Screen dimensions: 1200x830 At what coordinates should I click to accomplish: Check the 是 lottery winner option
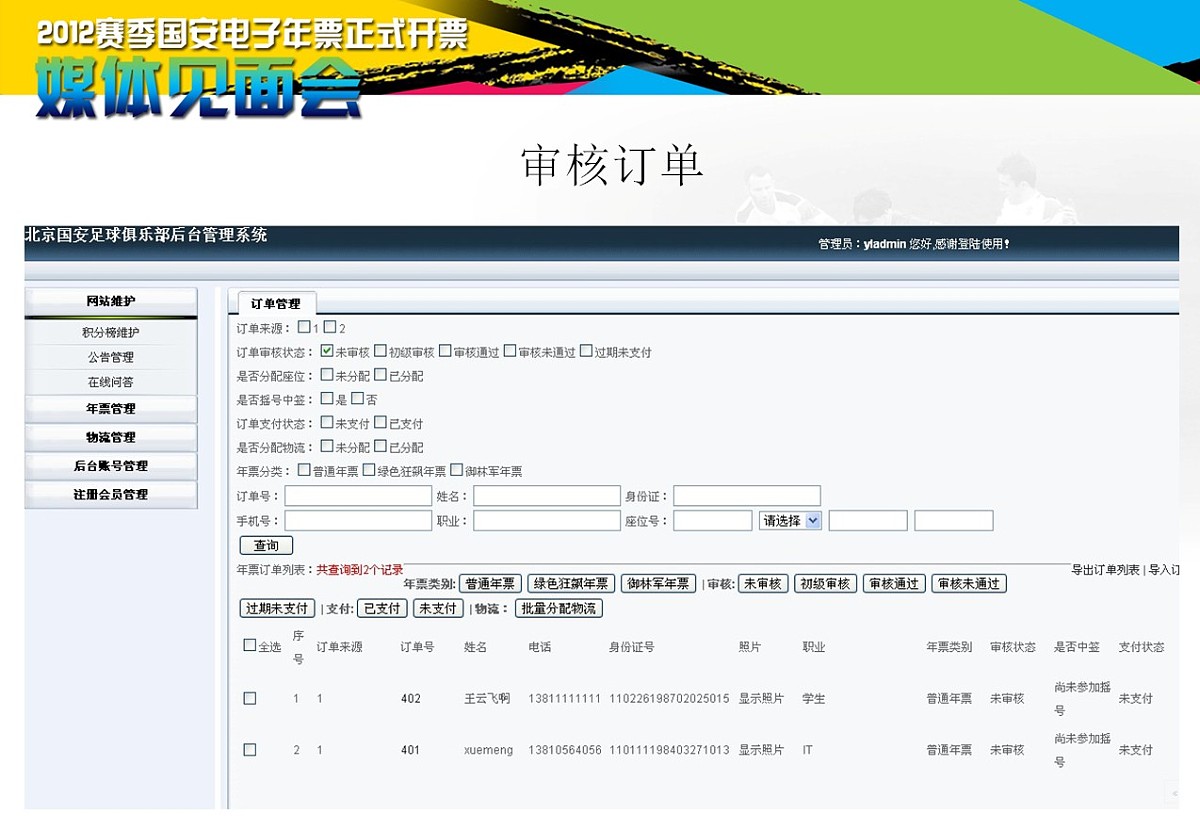click(x=327, y=398)
